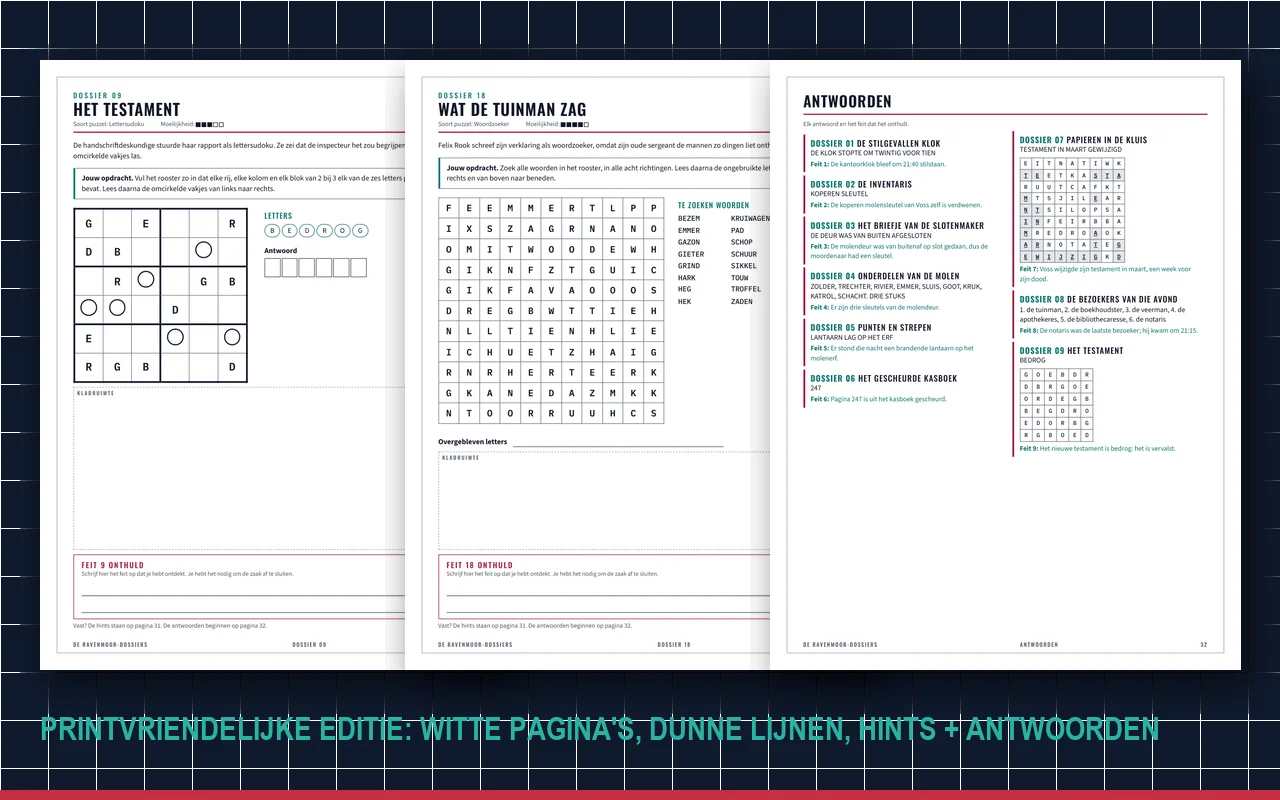The height and width of the screenshot is (800, 1280).
Task: Click the 'KLADRUIMTE' label on the Dossier 18 page
Action: 460,457
